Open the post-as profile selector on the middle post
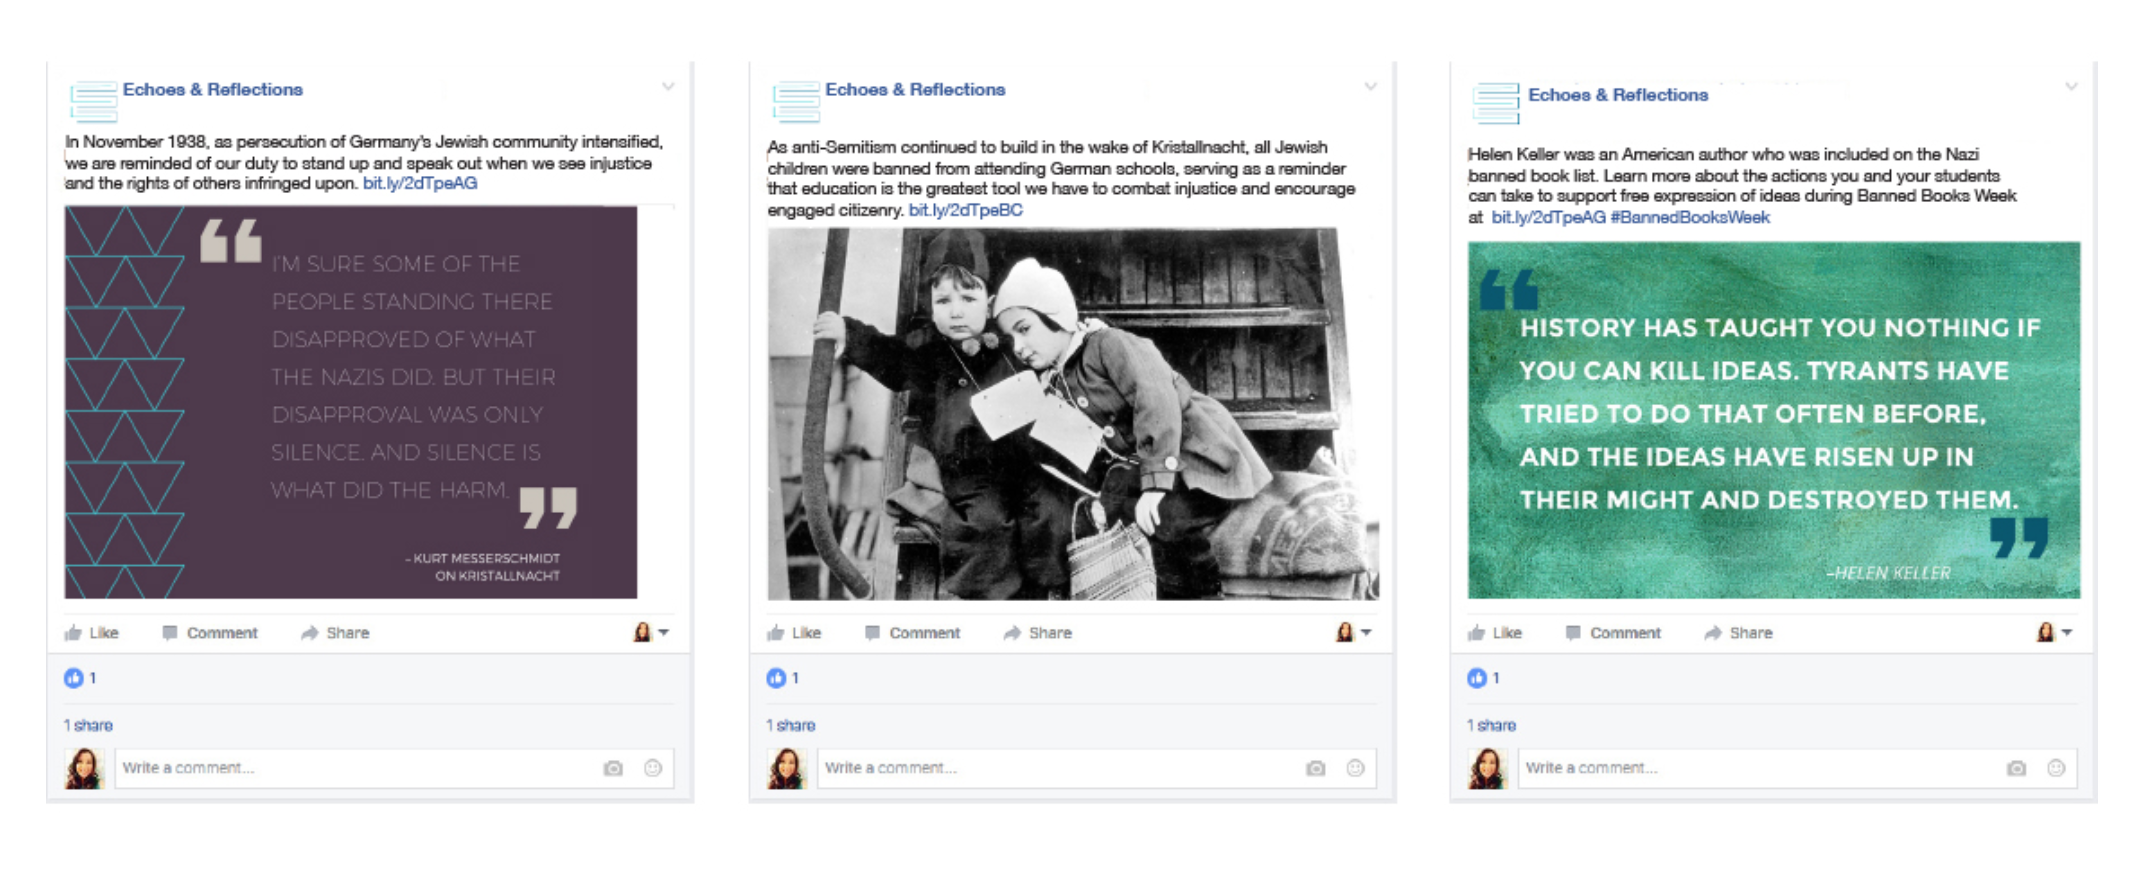This screenshot has width=2142, height=882. click(1353, 632)
